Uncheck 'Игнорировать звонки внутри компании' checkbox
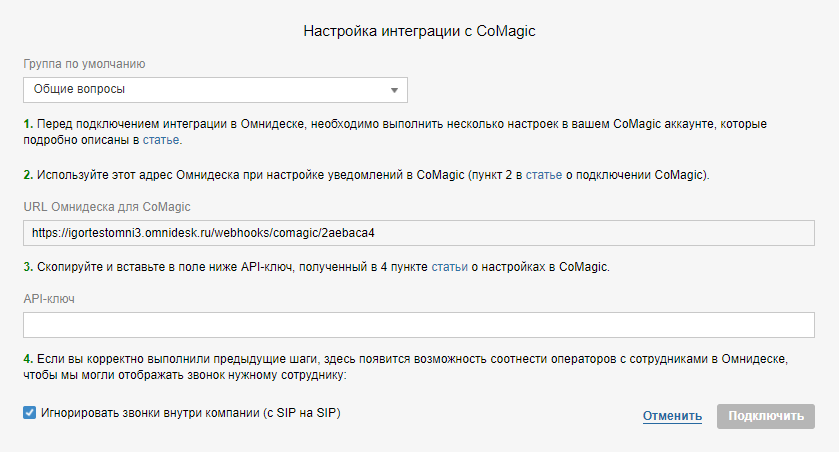The width and height of the screenshot is (839, 452). click(x=29, y=413)
